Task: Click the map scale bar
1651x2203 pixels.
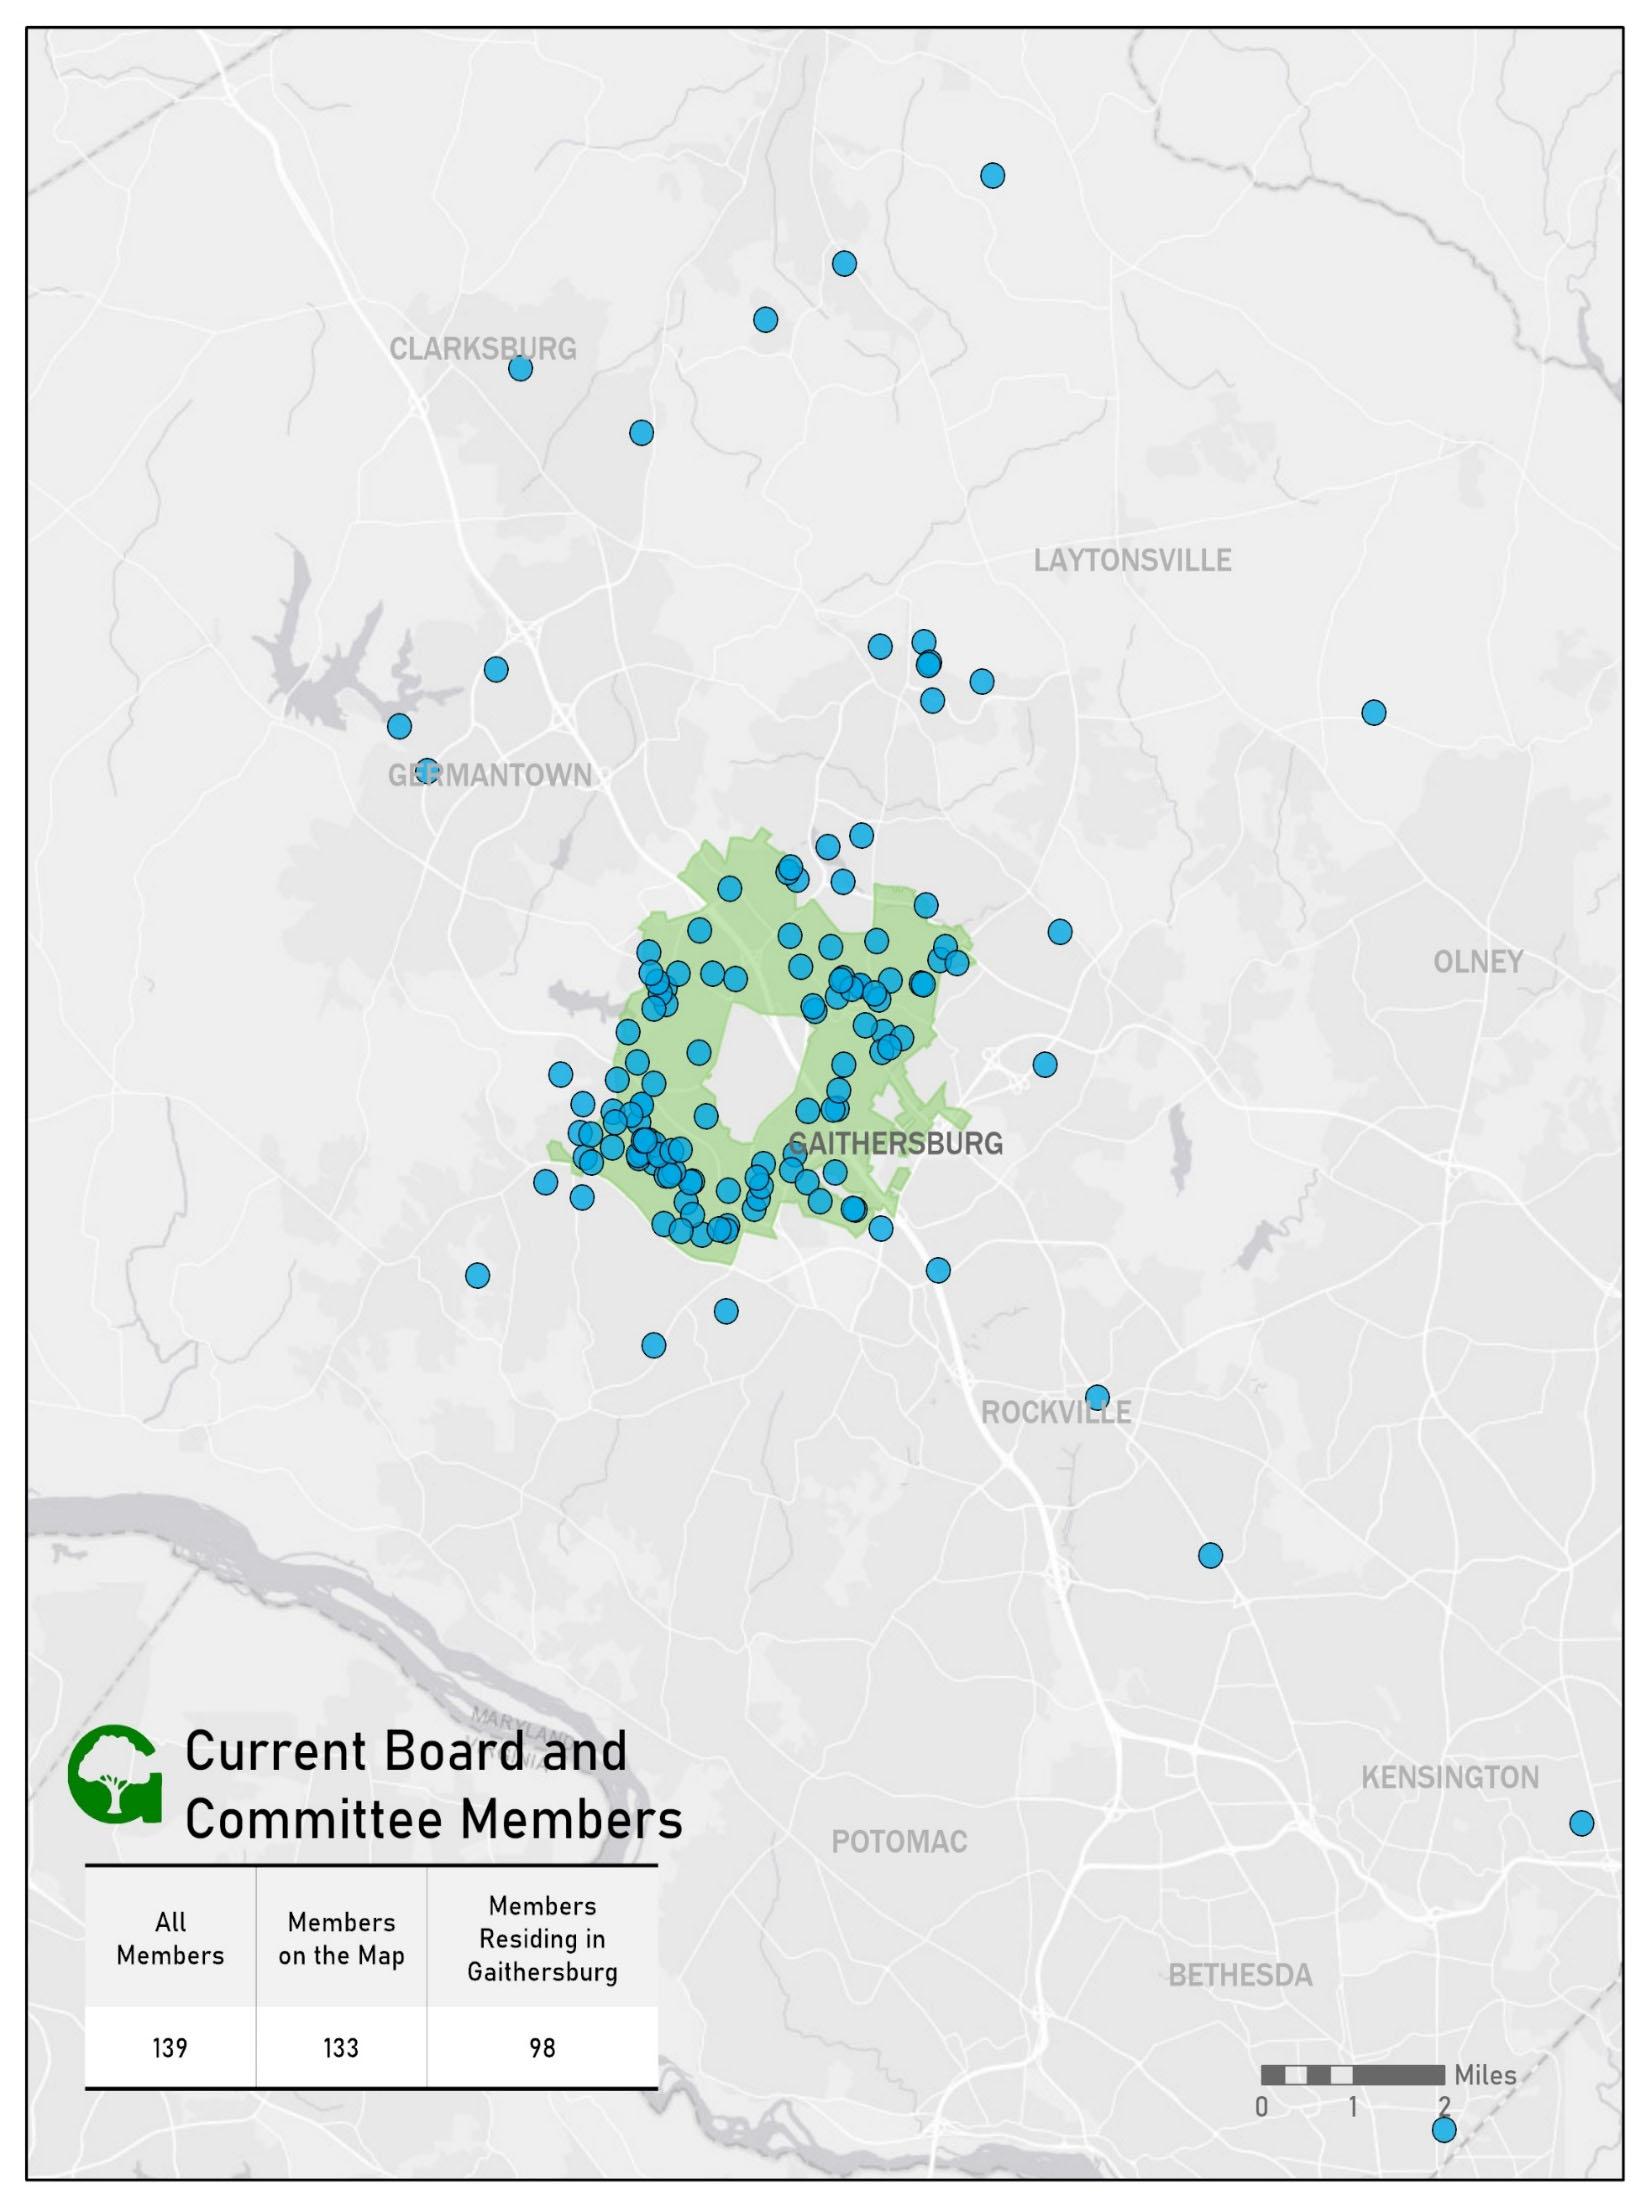Action: (1353, 2075)
